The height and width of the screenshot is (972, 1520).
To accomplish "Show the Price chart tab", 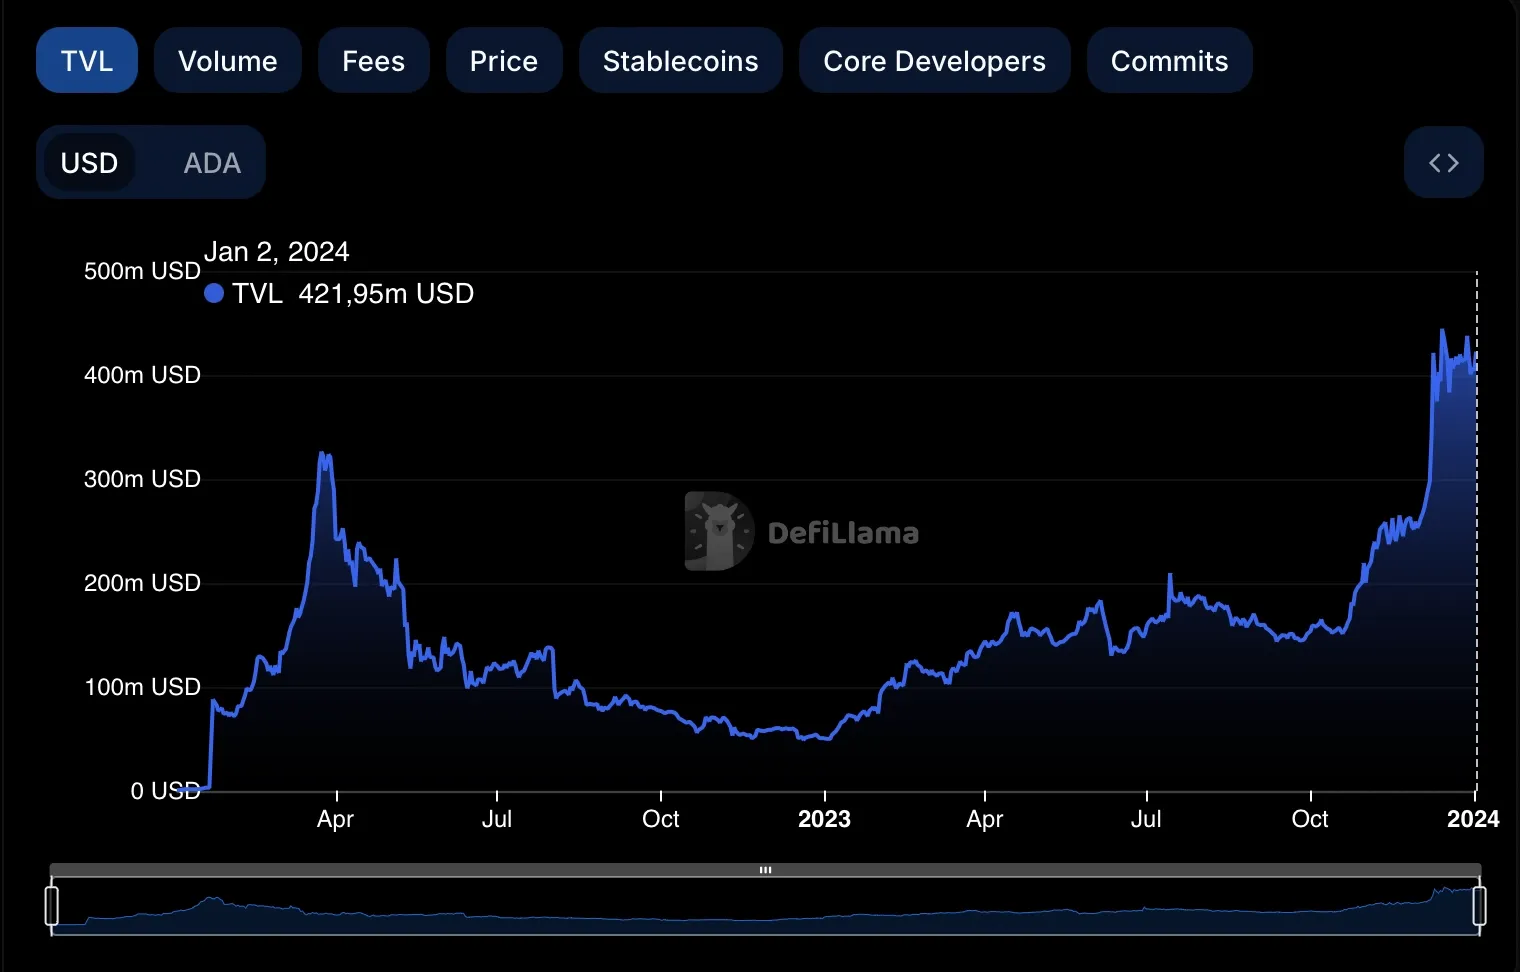I will (504, 61).
